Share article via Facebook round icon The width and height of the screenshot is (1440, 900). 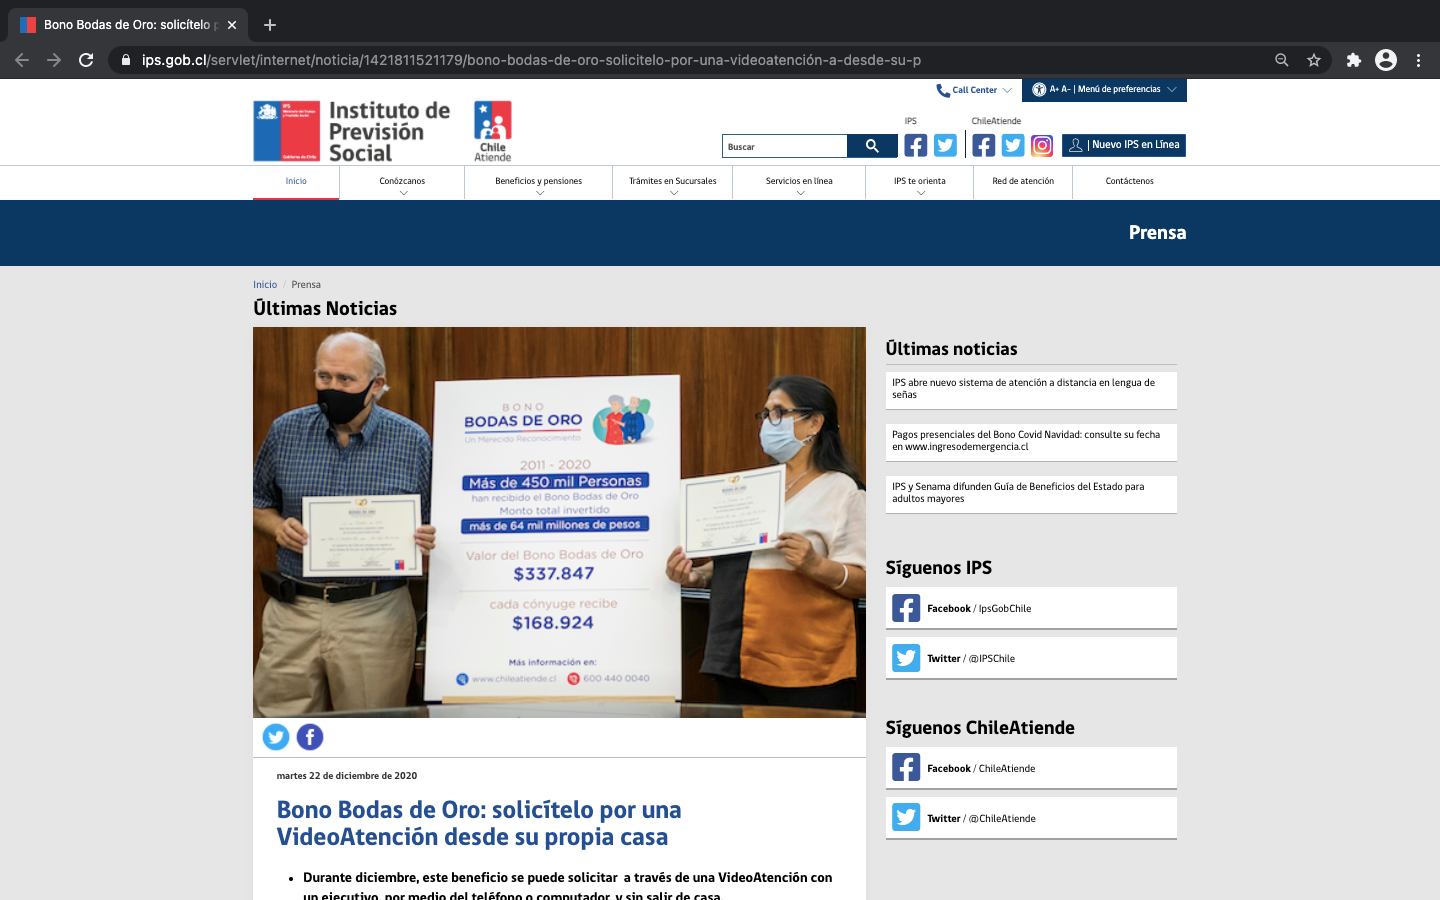[310, 737]
